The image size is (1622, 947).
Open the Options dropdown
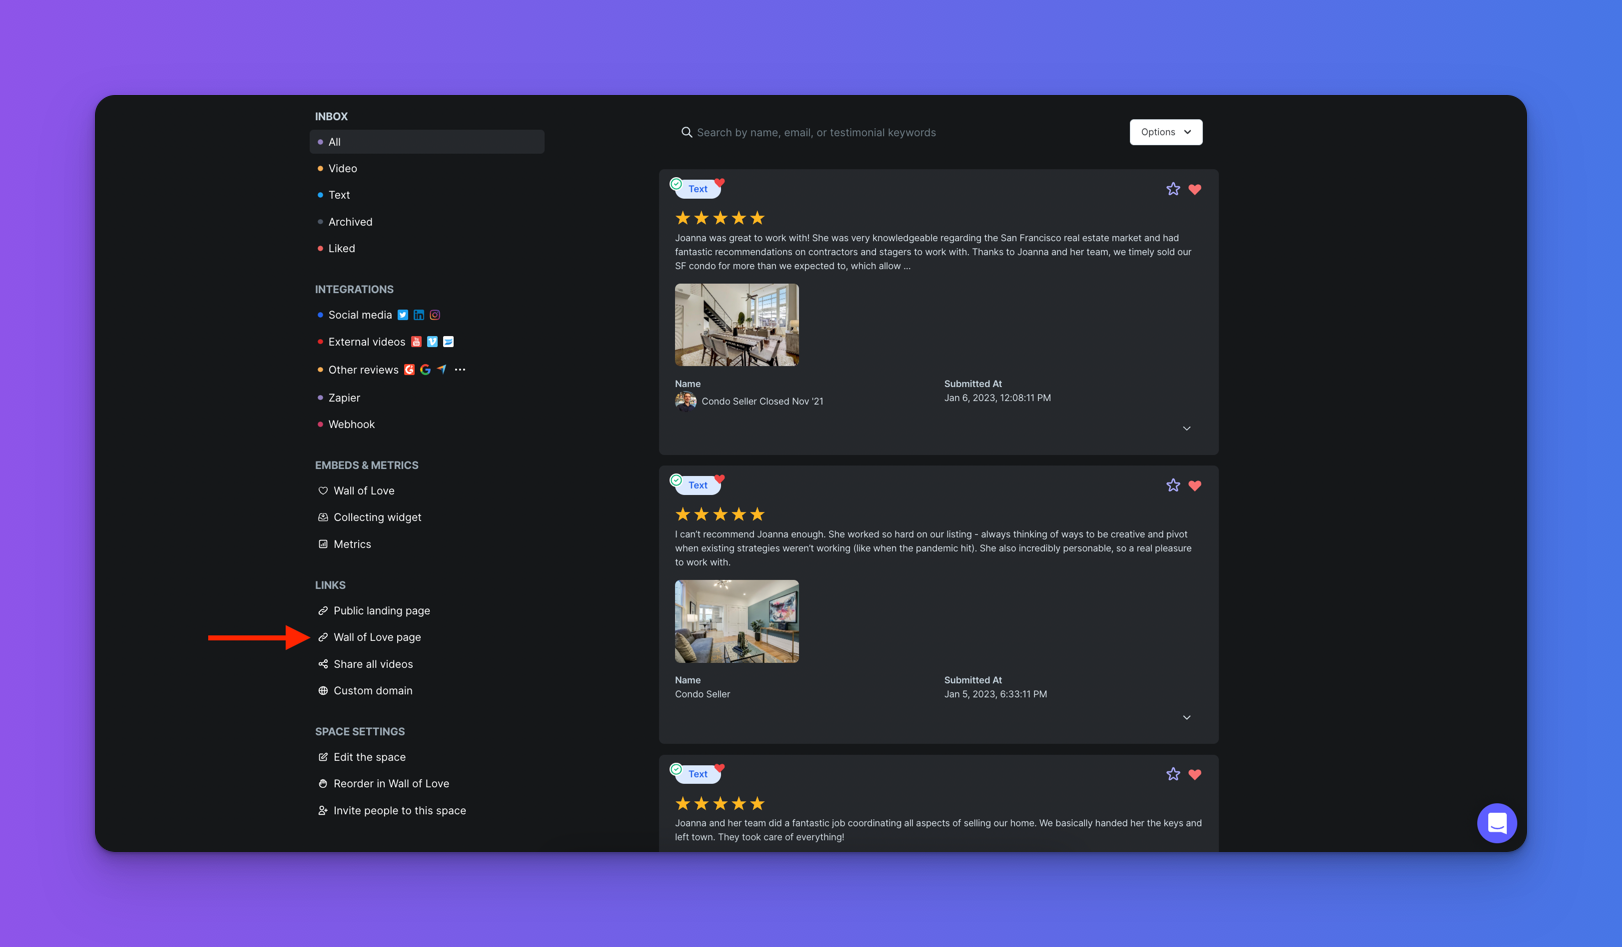[x=1165, y=132]
